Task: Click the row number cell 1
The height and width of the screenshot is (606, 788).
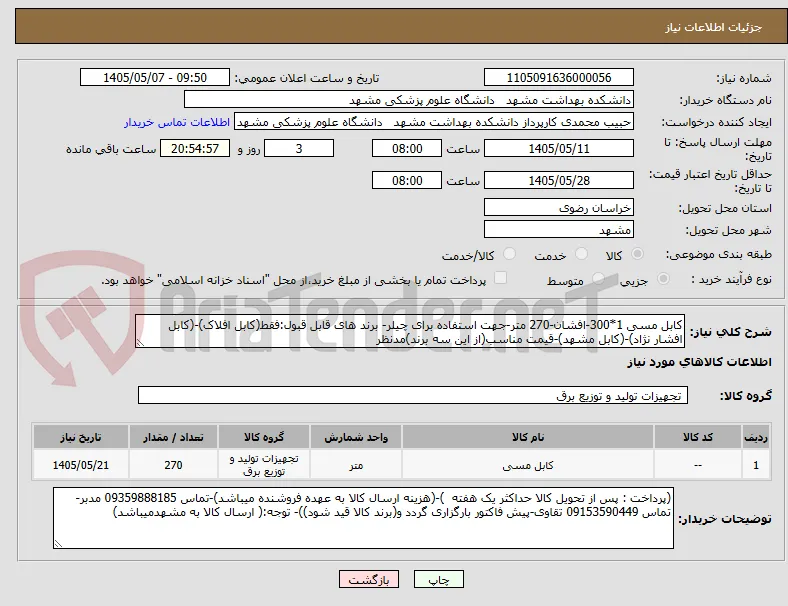Action: [755, 465]
